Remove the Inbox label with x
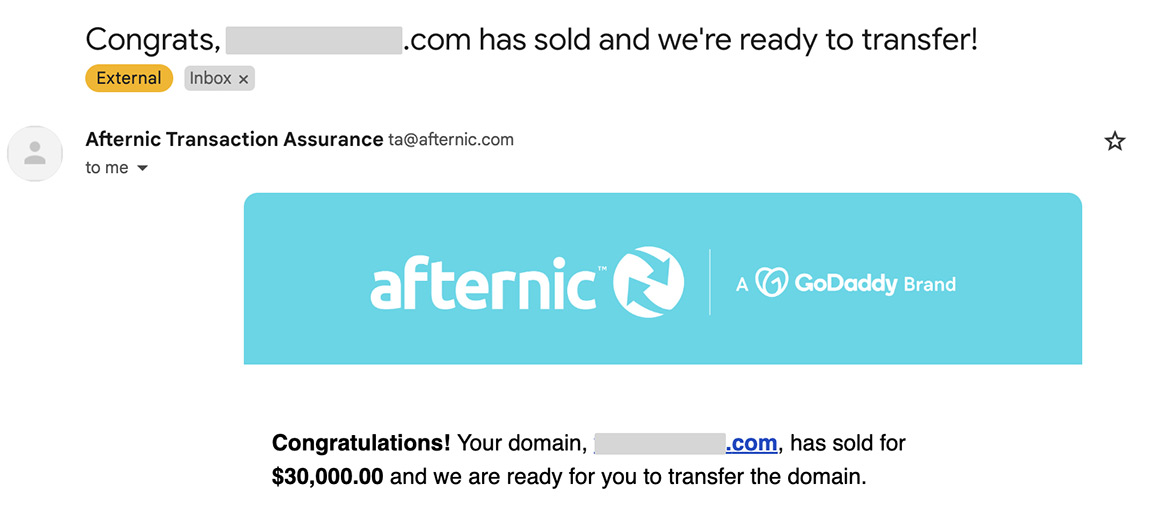Viewport: 1150px width, 514px height. [243, 79]
